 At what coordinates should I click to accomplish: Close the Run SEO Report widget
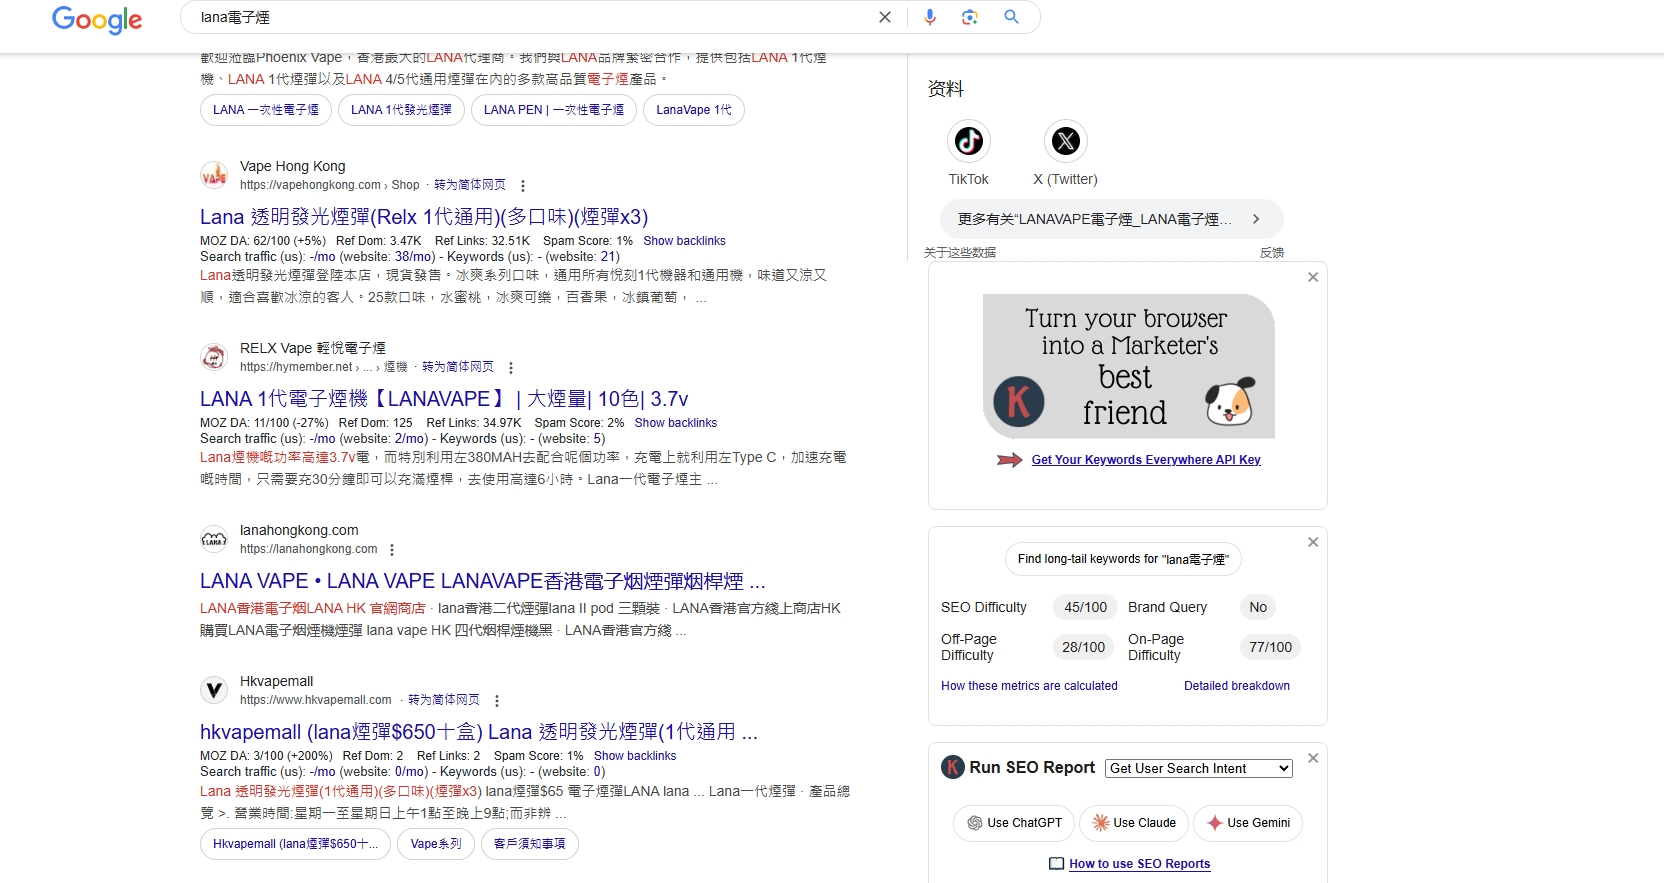(1313, 759)
